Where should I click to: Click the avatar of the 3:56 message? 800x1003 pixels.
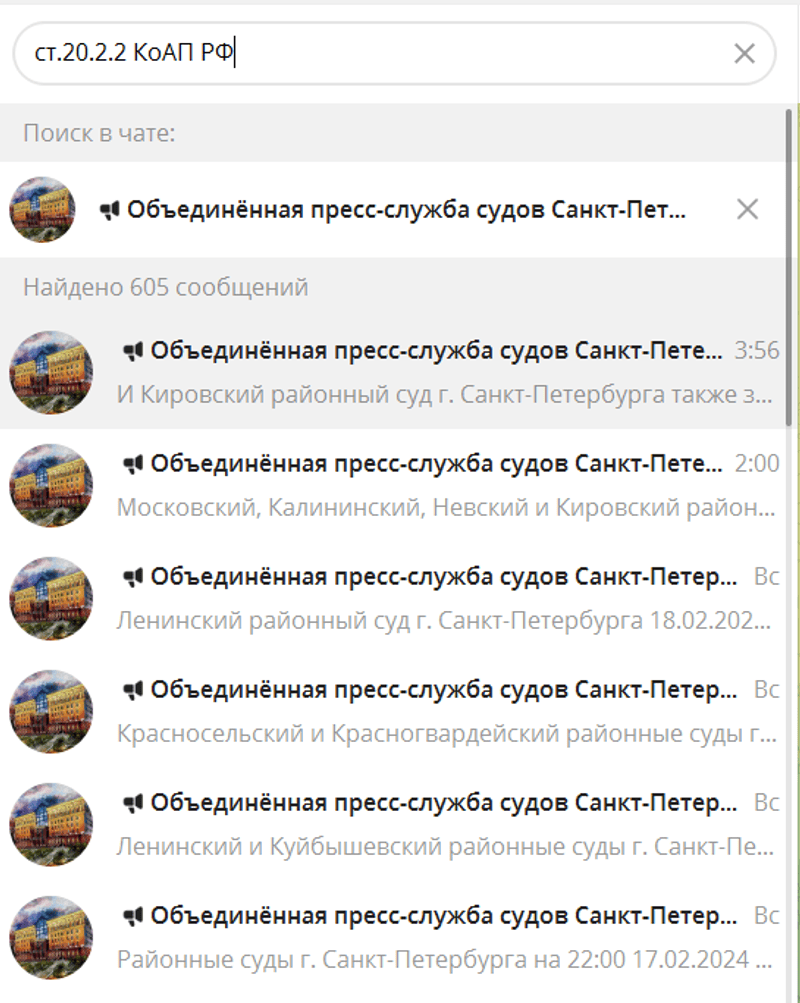click(51, 372)
